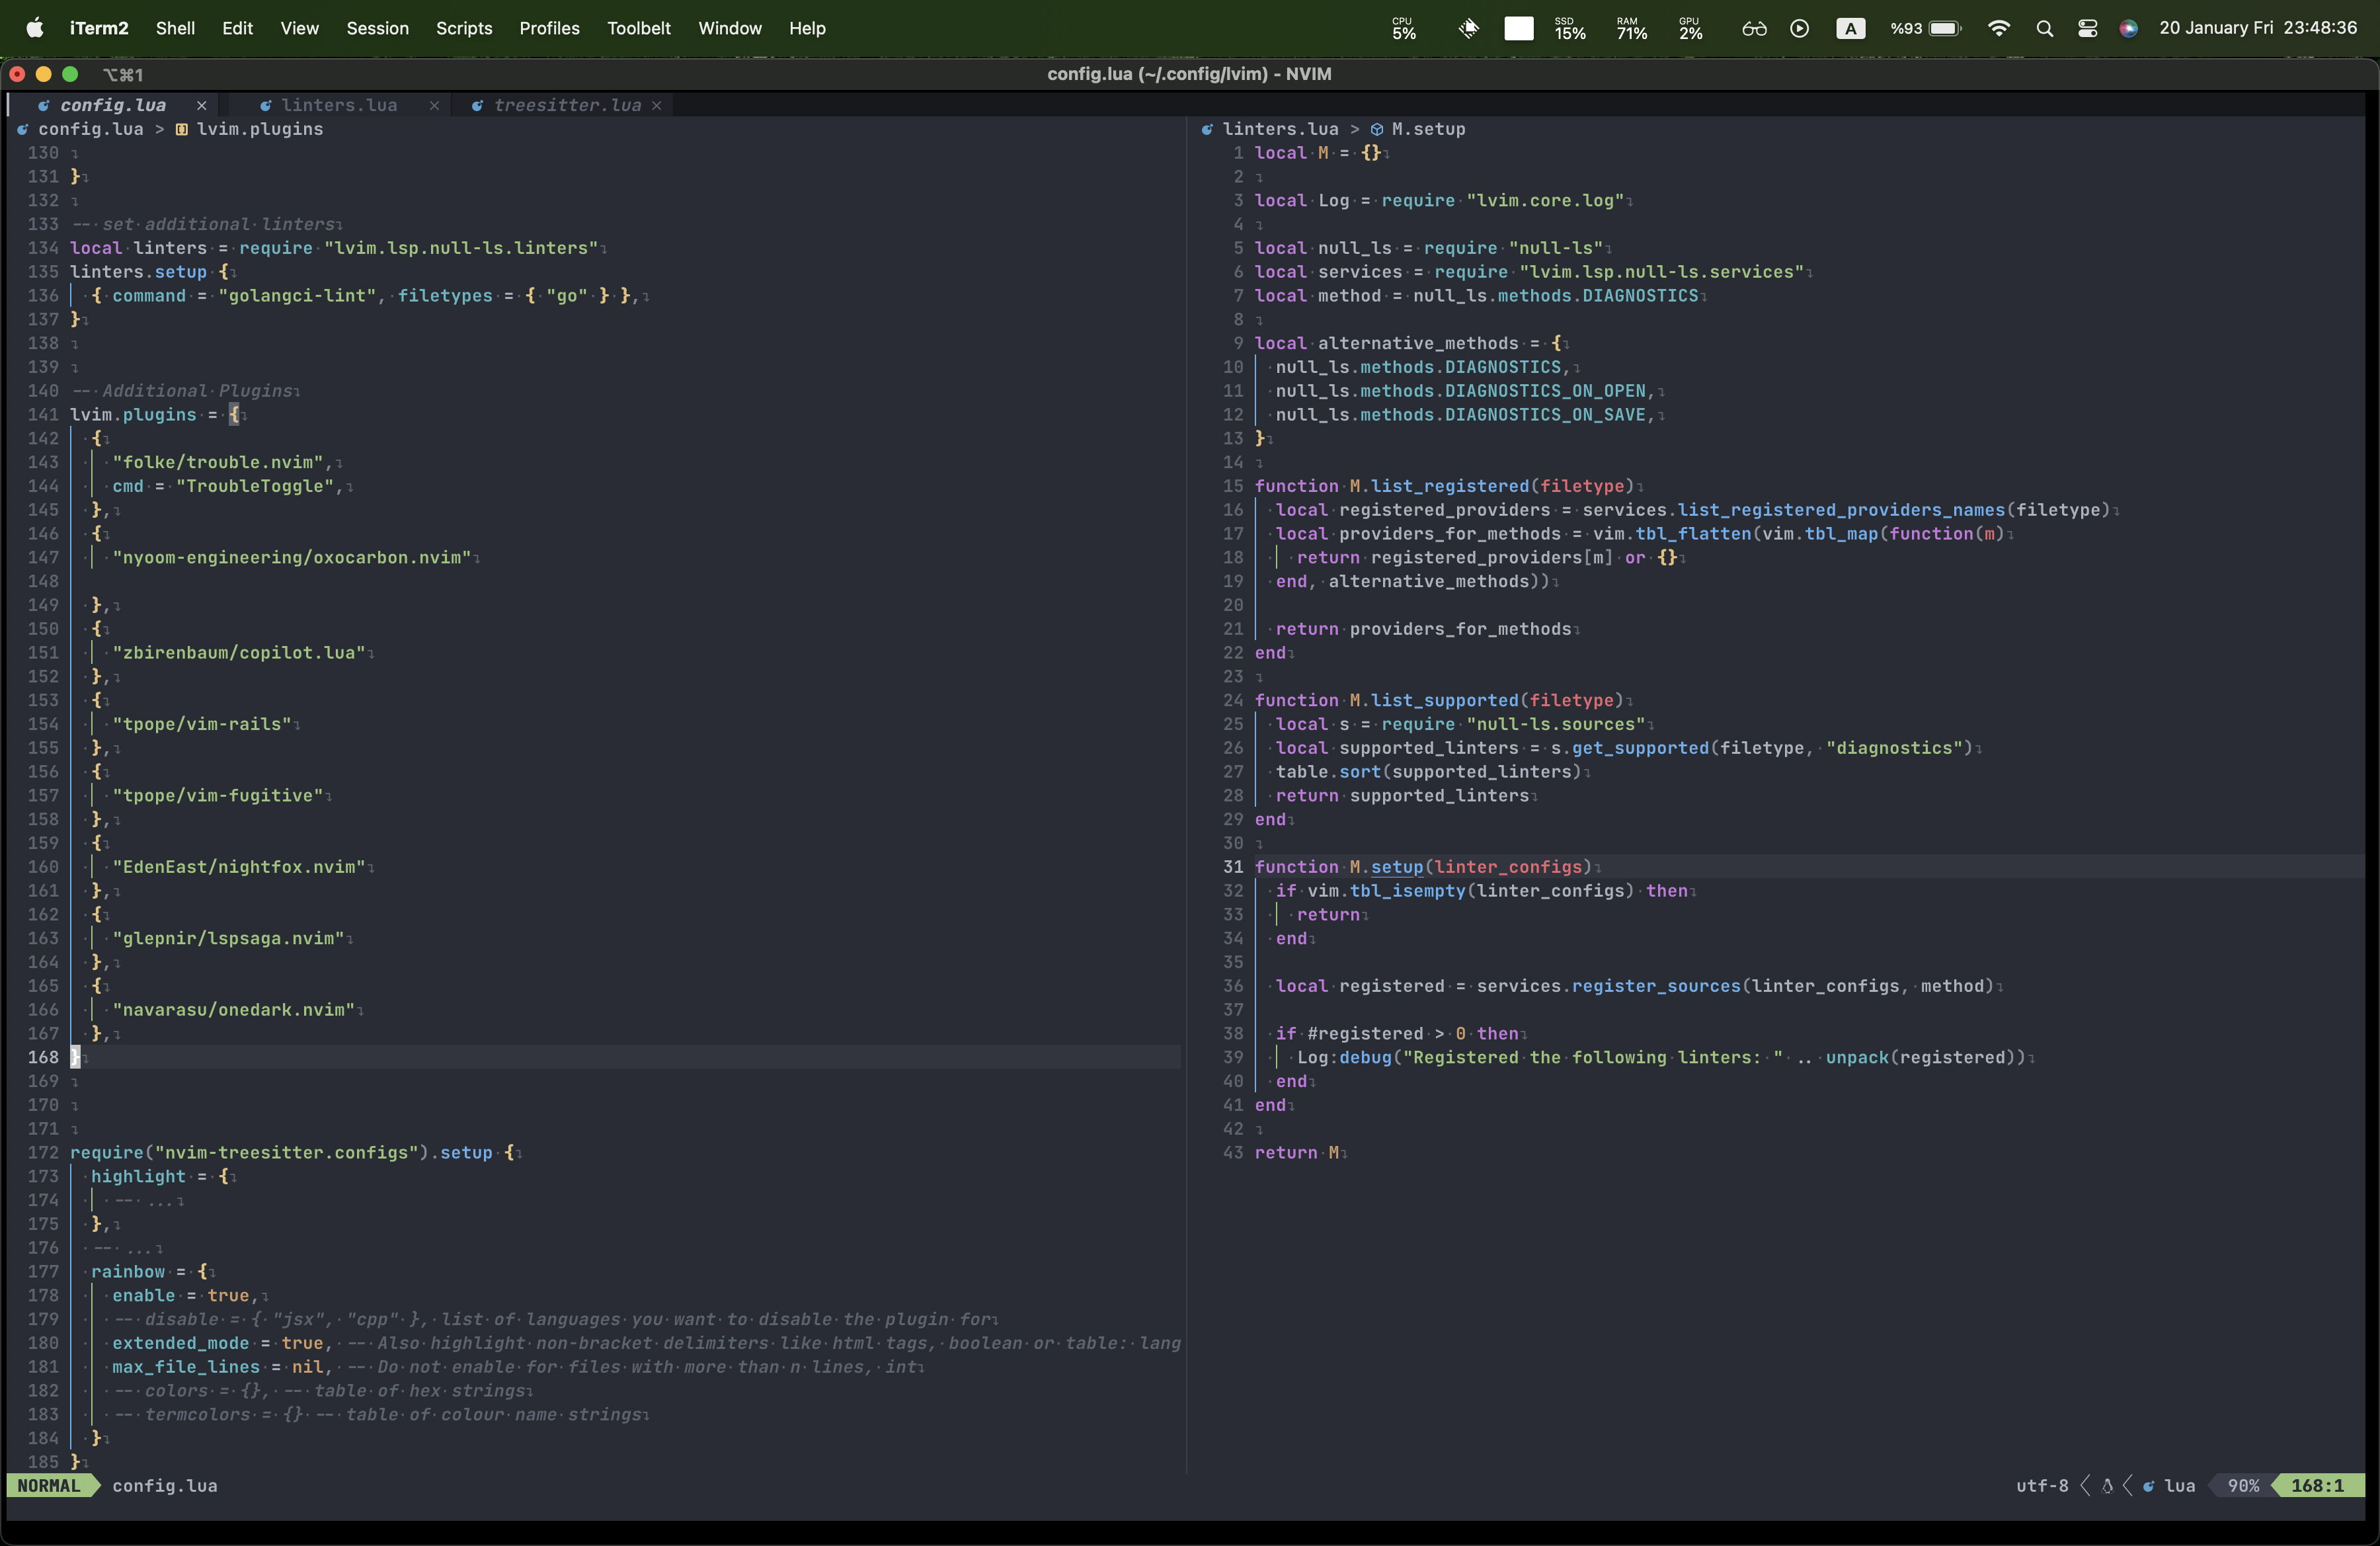Open Control Center
Screen dimensions: 2380x1546
(x=2087, y=28)
